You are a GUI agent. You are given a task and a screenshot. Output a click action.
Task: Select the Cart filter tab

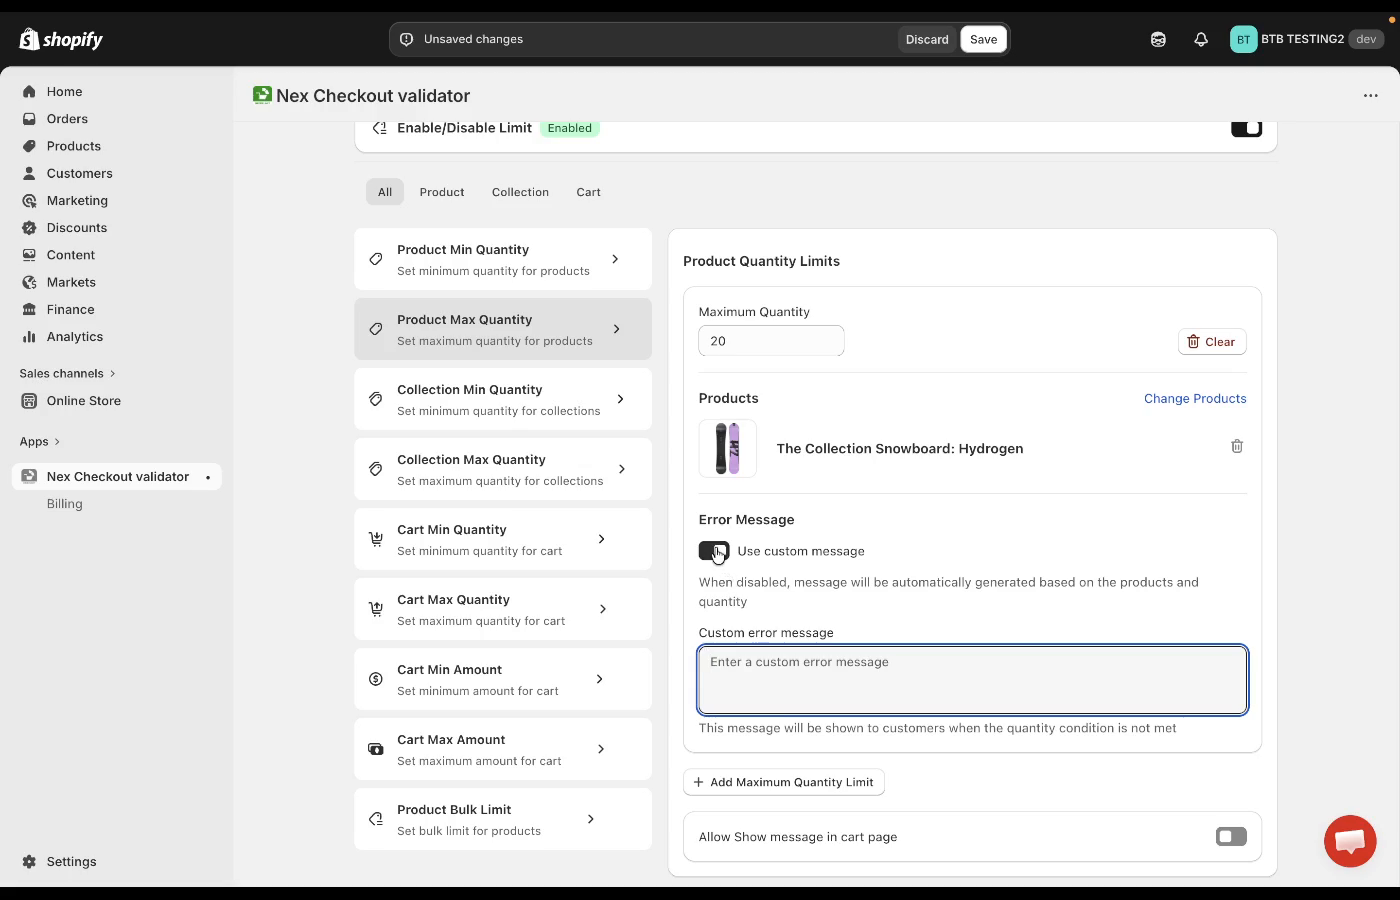click(588, 192)
